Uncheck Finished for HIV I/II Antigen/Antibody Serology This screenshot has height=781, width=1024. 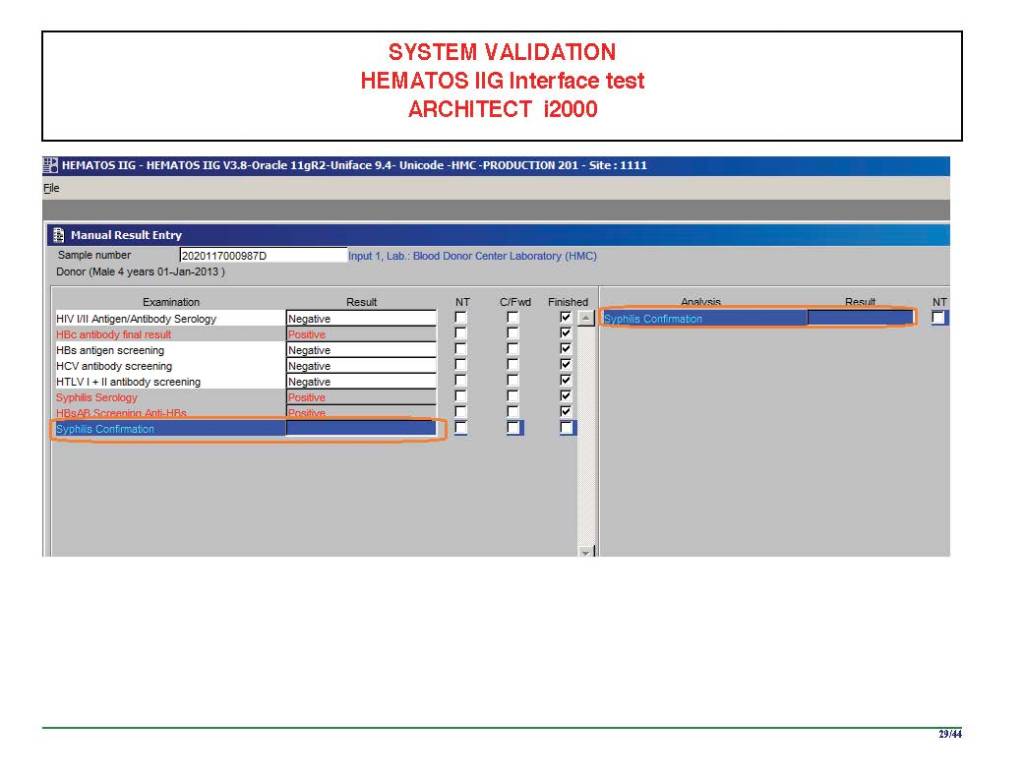pos(566,318)
